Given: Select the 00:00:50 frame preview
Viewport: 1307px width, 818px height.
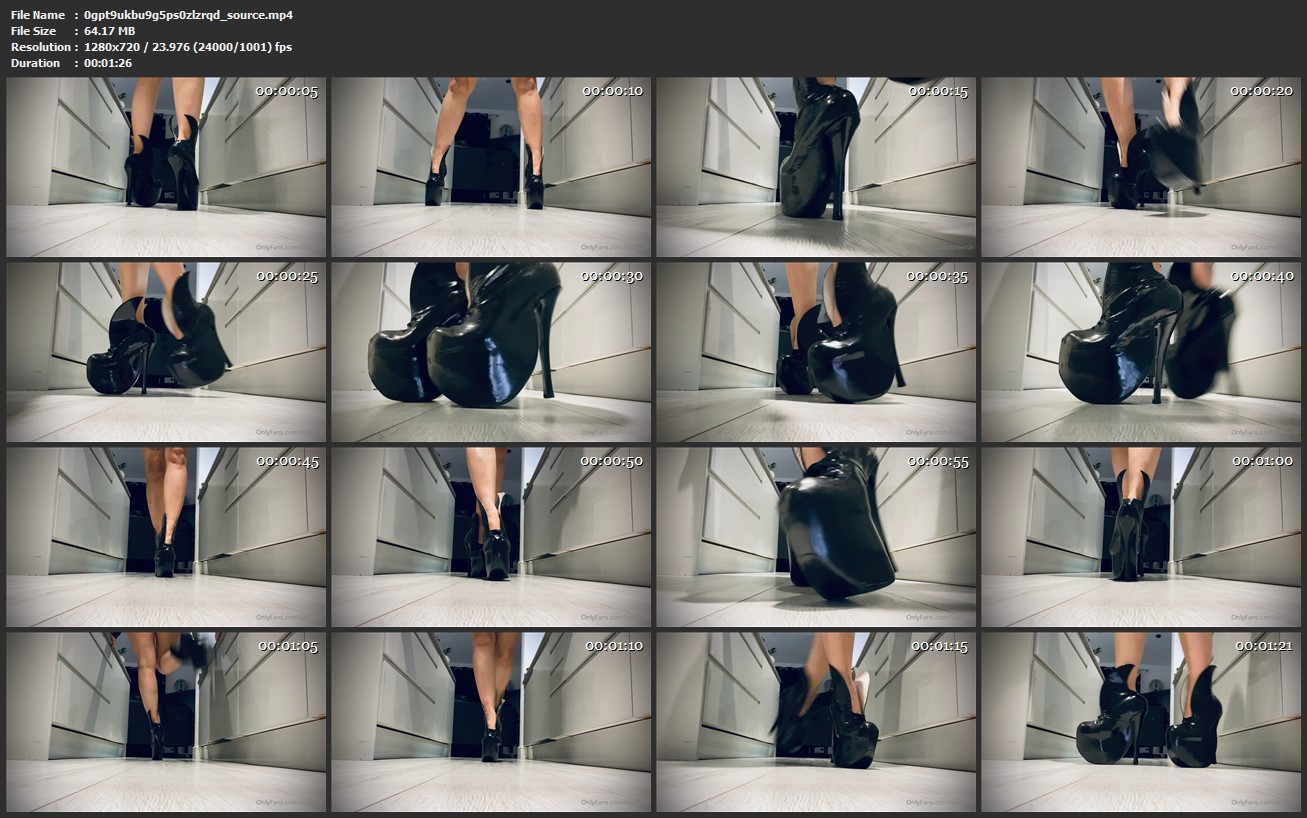Looking at the screenshot, I should pyautogui.click(x=491, y=537).
